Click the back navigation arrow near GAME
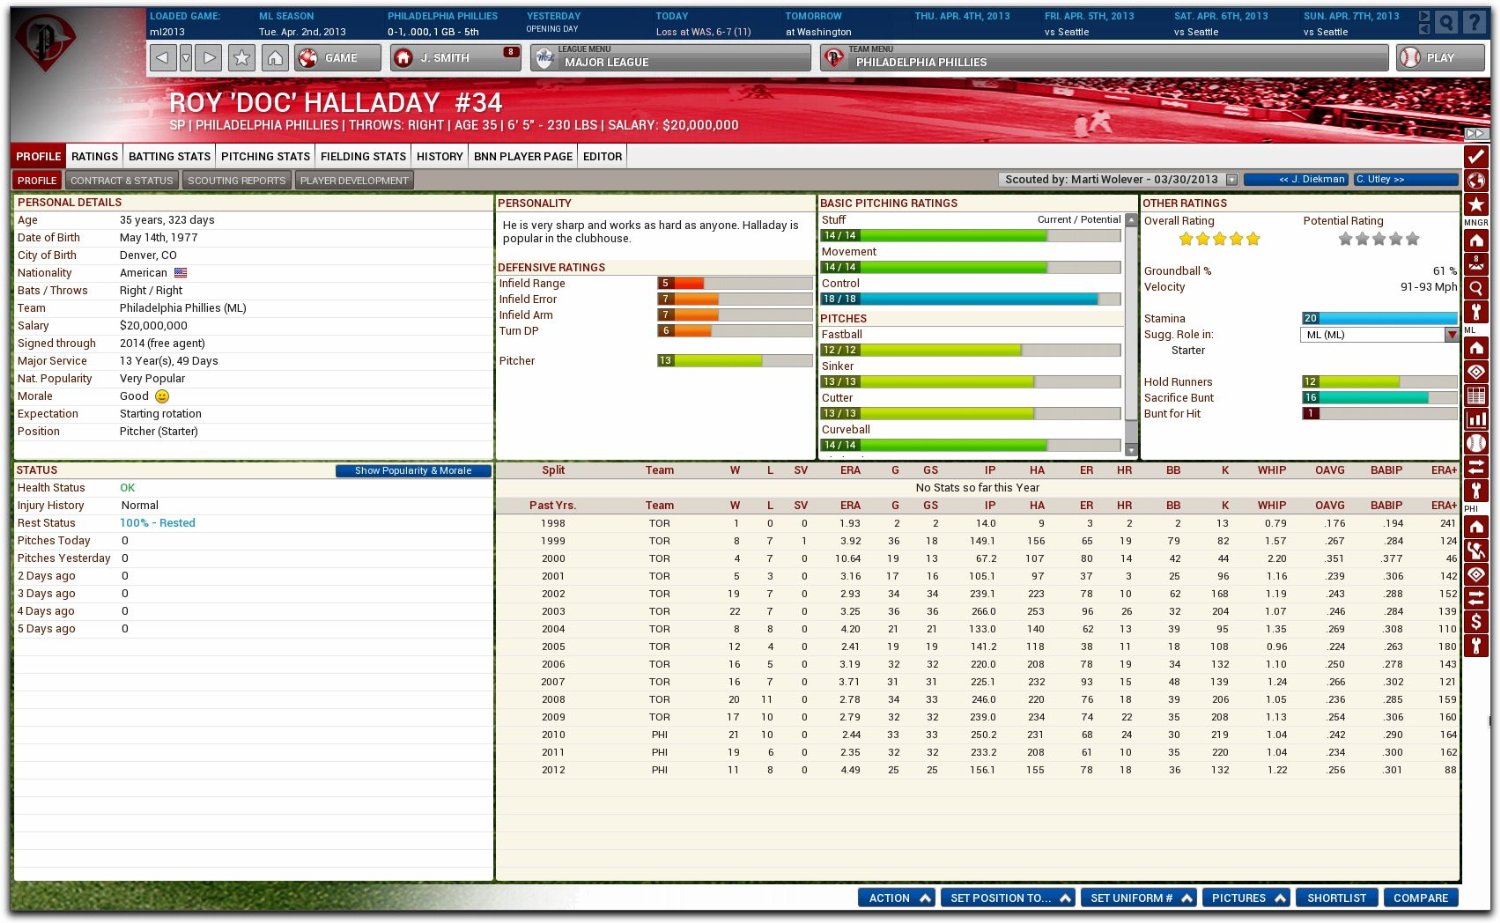1500x923 pixels. coord(162,57)
